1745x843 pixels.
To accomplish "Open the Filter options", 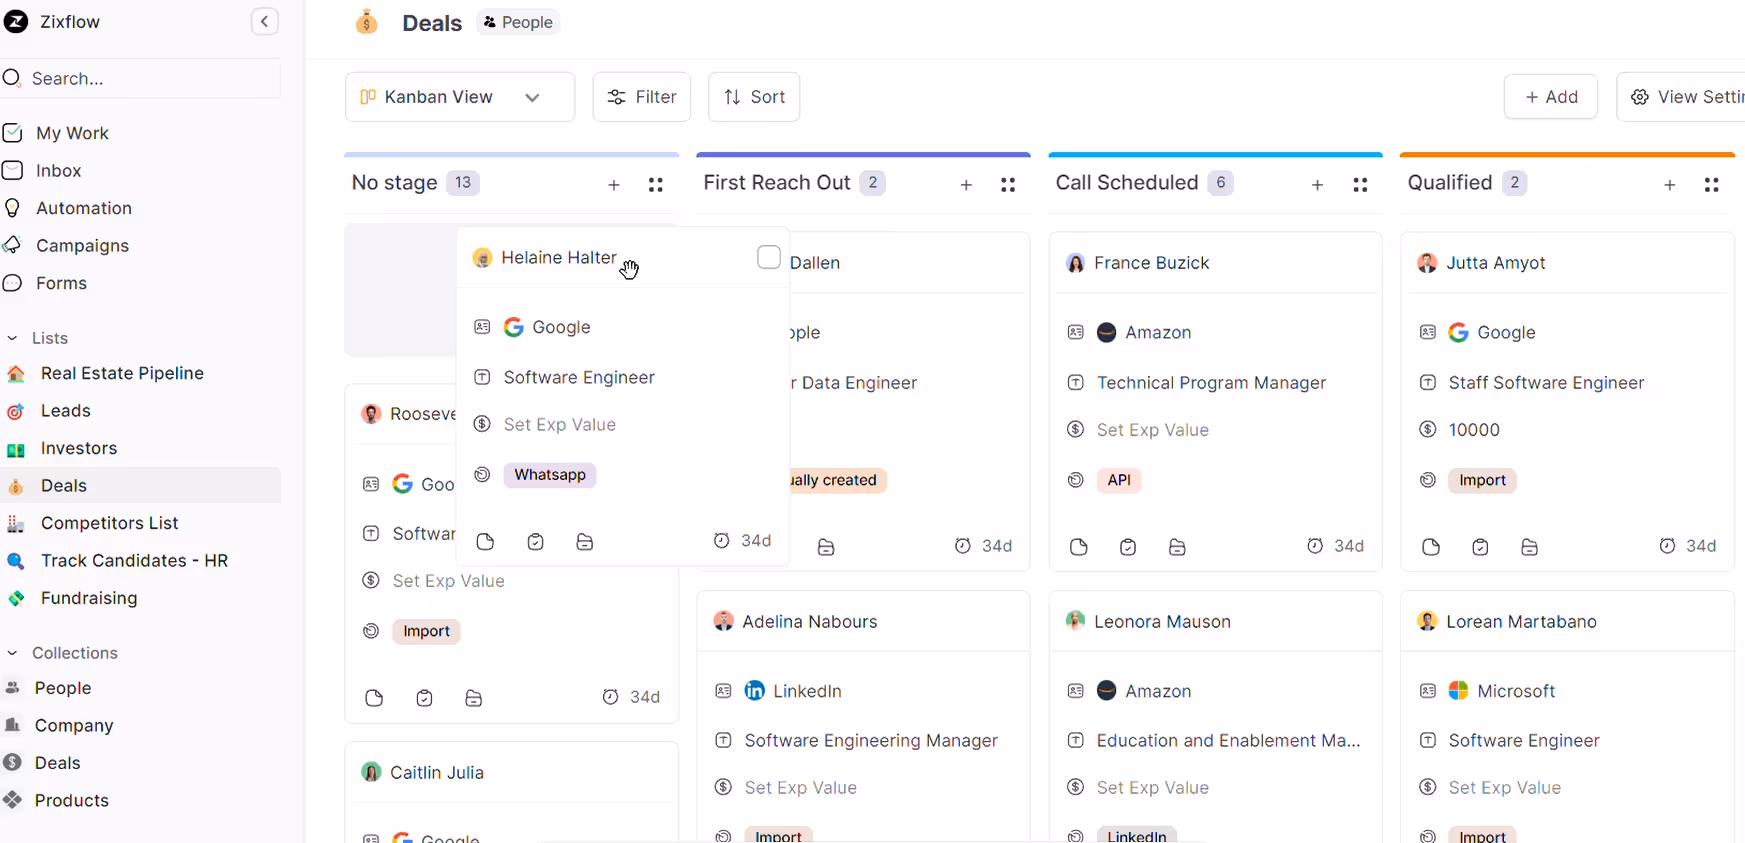I will coord(642,97).
